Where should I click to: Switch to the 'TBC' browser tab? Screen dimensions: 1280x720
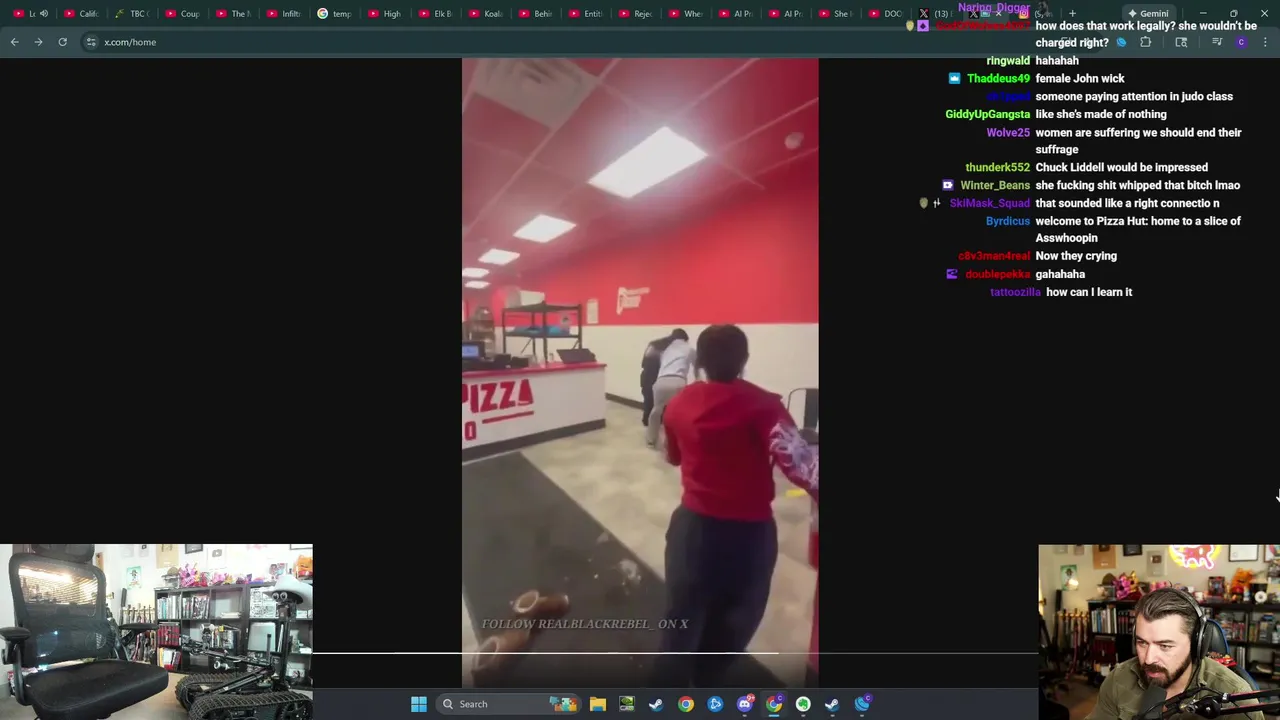point(132,14)
